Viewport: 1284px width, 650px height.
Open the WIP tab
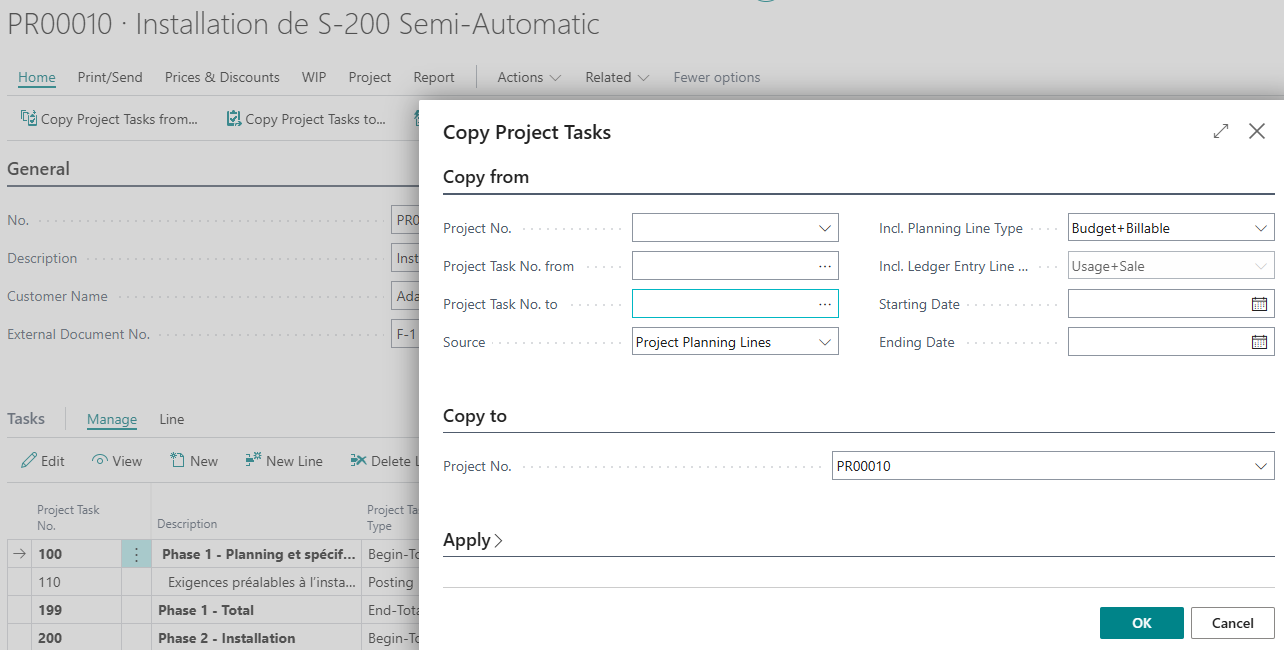pos(314,77)
